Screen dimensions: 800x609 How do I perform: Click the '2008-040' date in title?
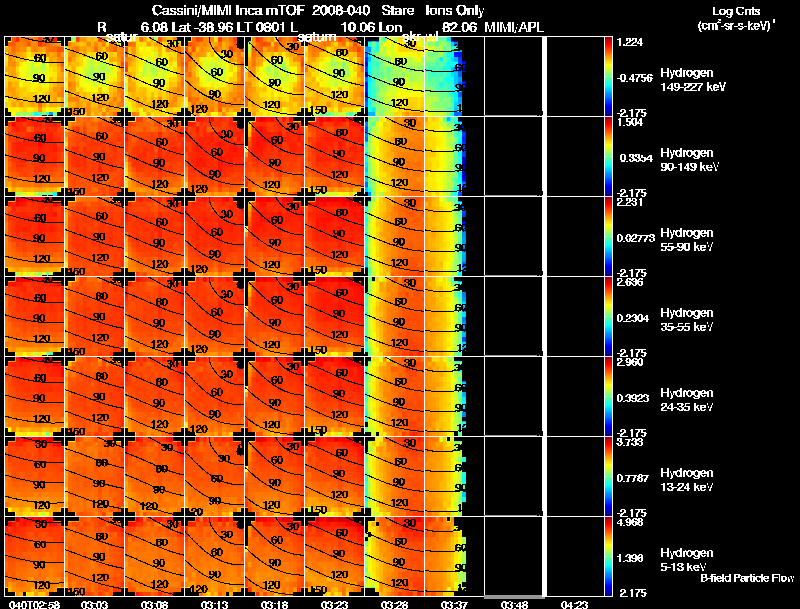click(x=341, y=11)
